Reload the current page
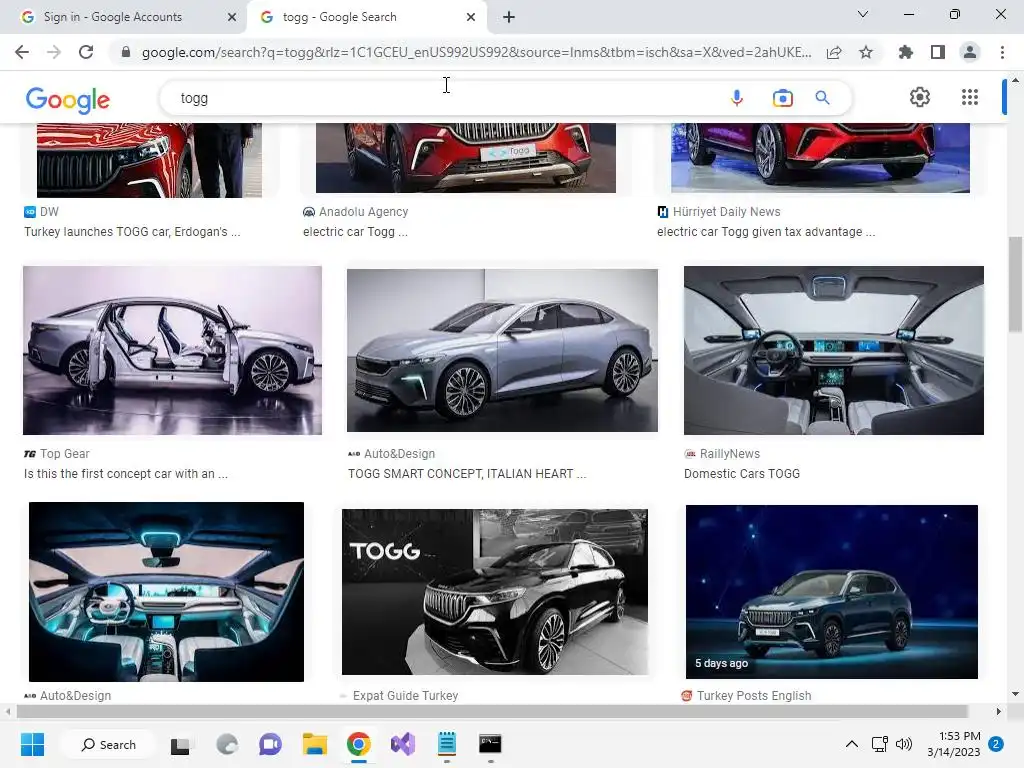The height and width of the screenshot is (768, 1024). pos(86,52)
